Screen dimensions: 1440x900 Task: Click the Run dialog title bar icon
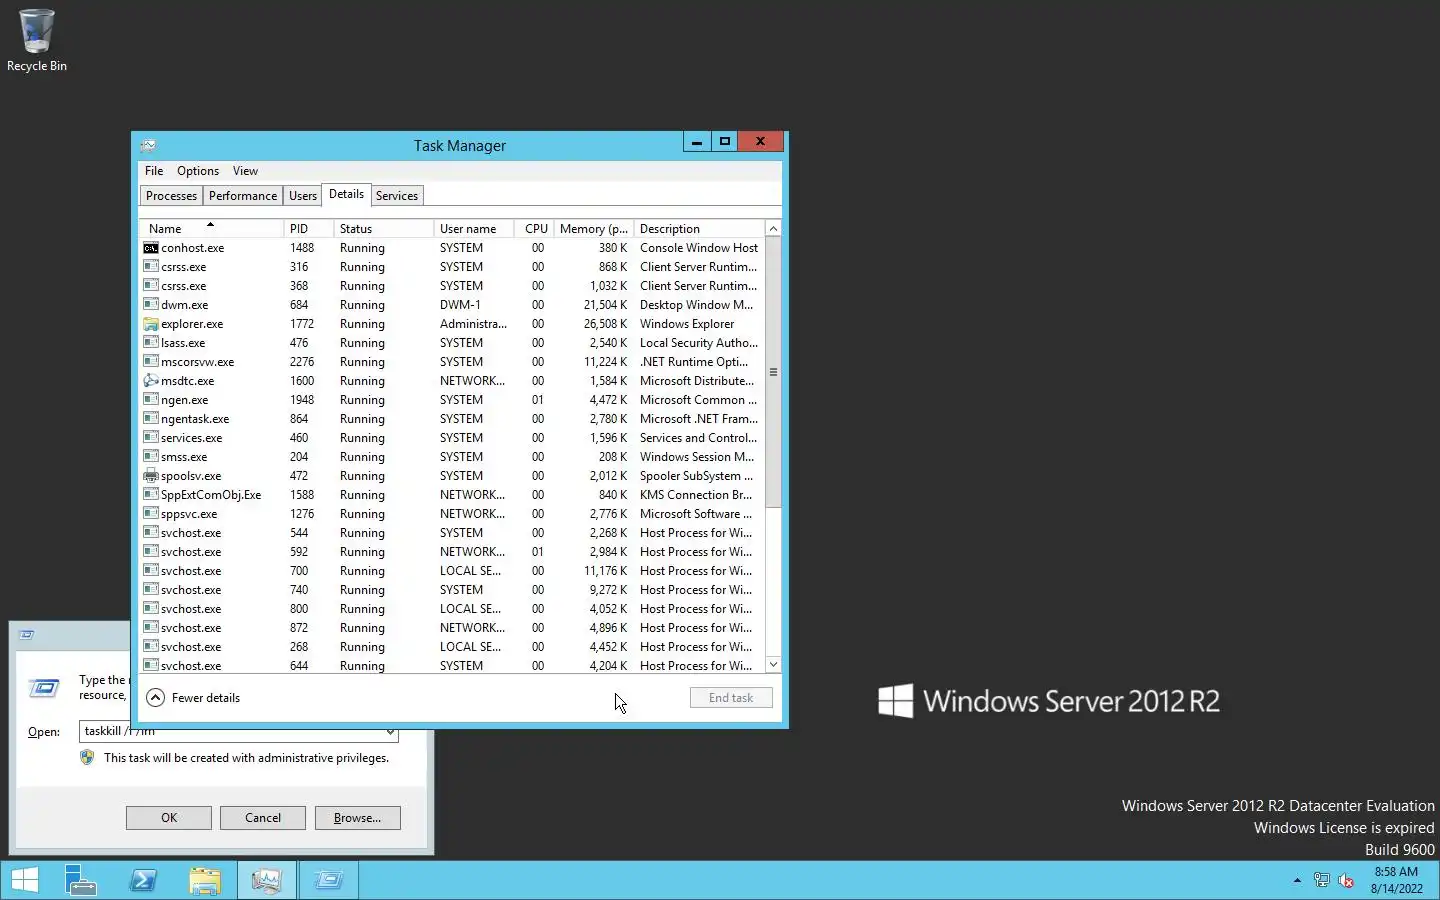pos(27,635)
